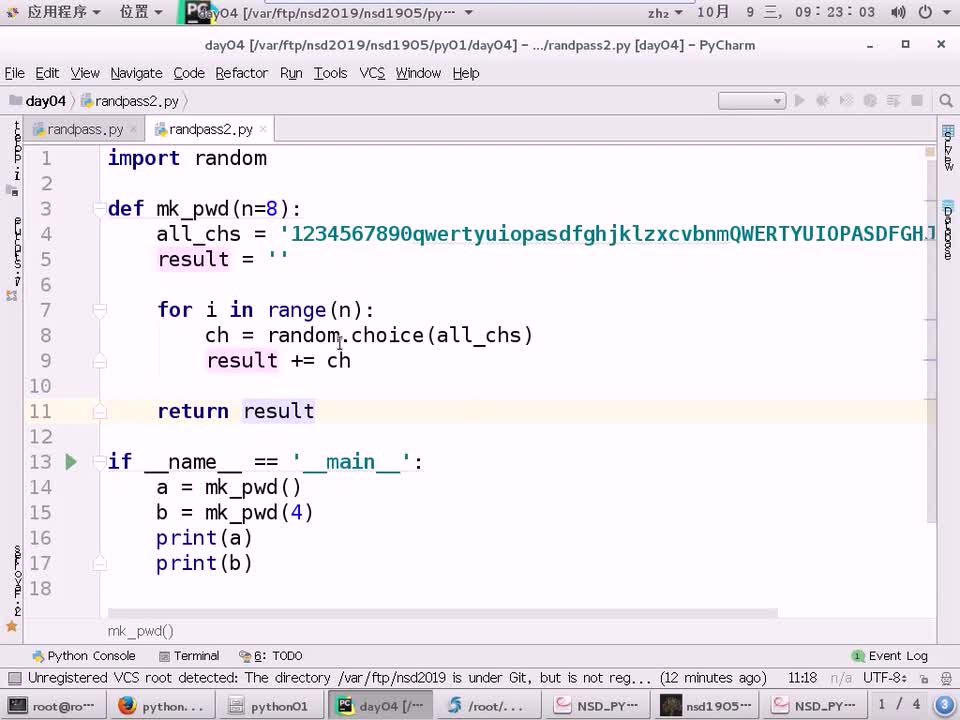Open the Navigate menu
The height and width of the screenshot is (720, 960).
[x=137, y=73]
